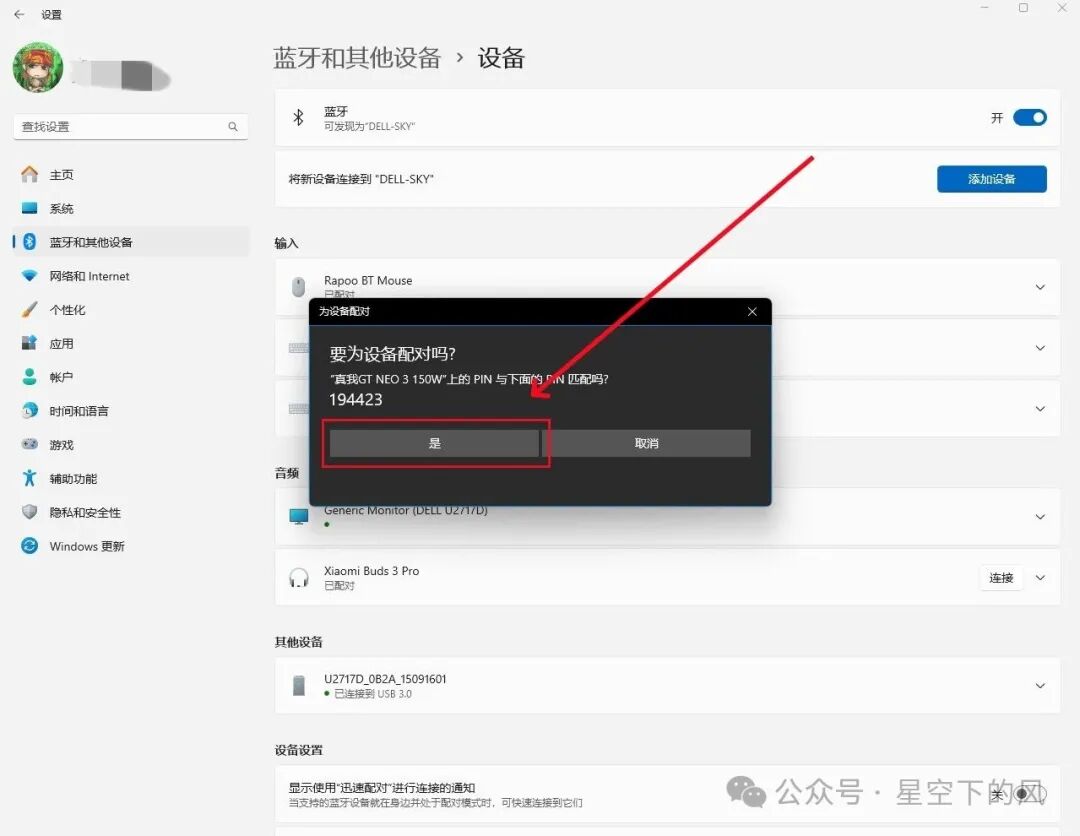The height and width of the screenshot is (836, 1080).
Task: Click 将新设备连接到 DELL-SKY text
Action: pyautogui.click(x=361, y=179)
